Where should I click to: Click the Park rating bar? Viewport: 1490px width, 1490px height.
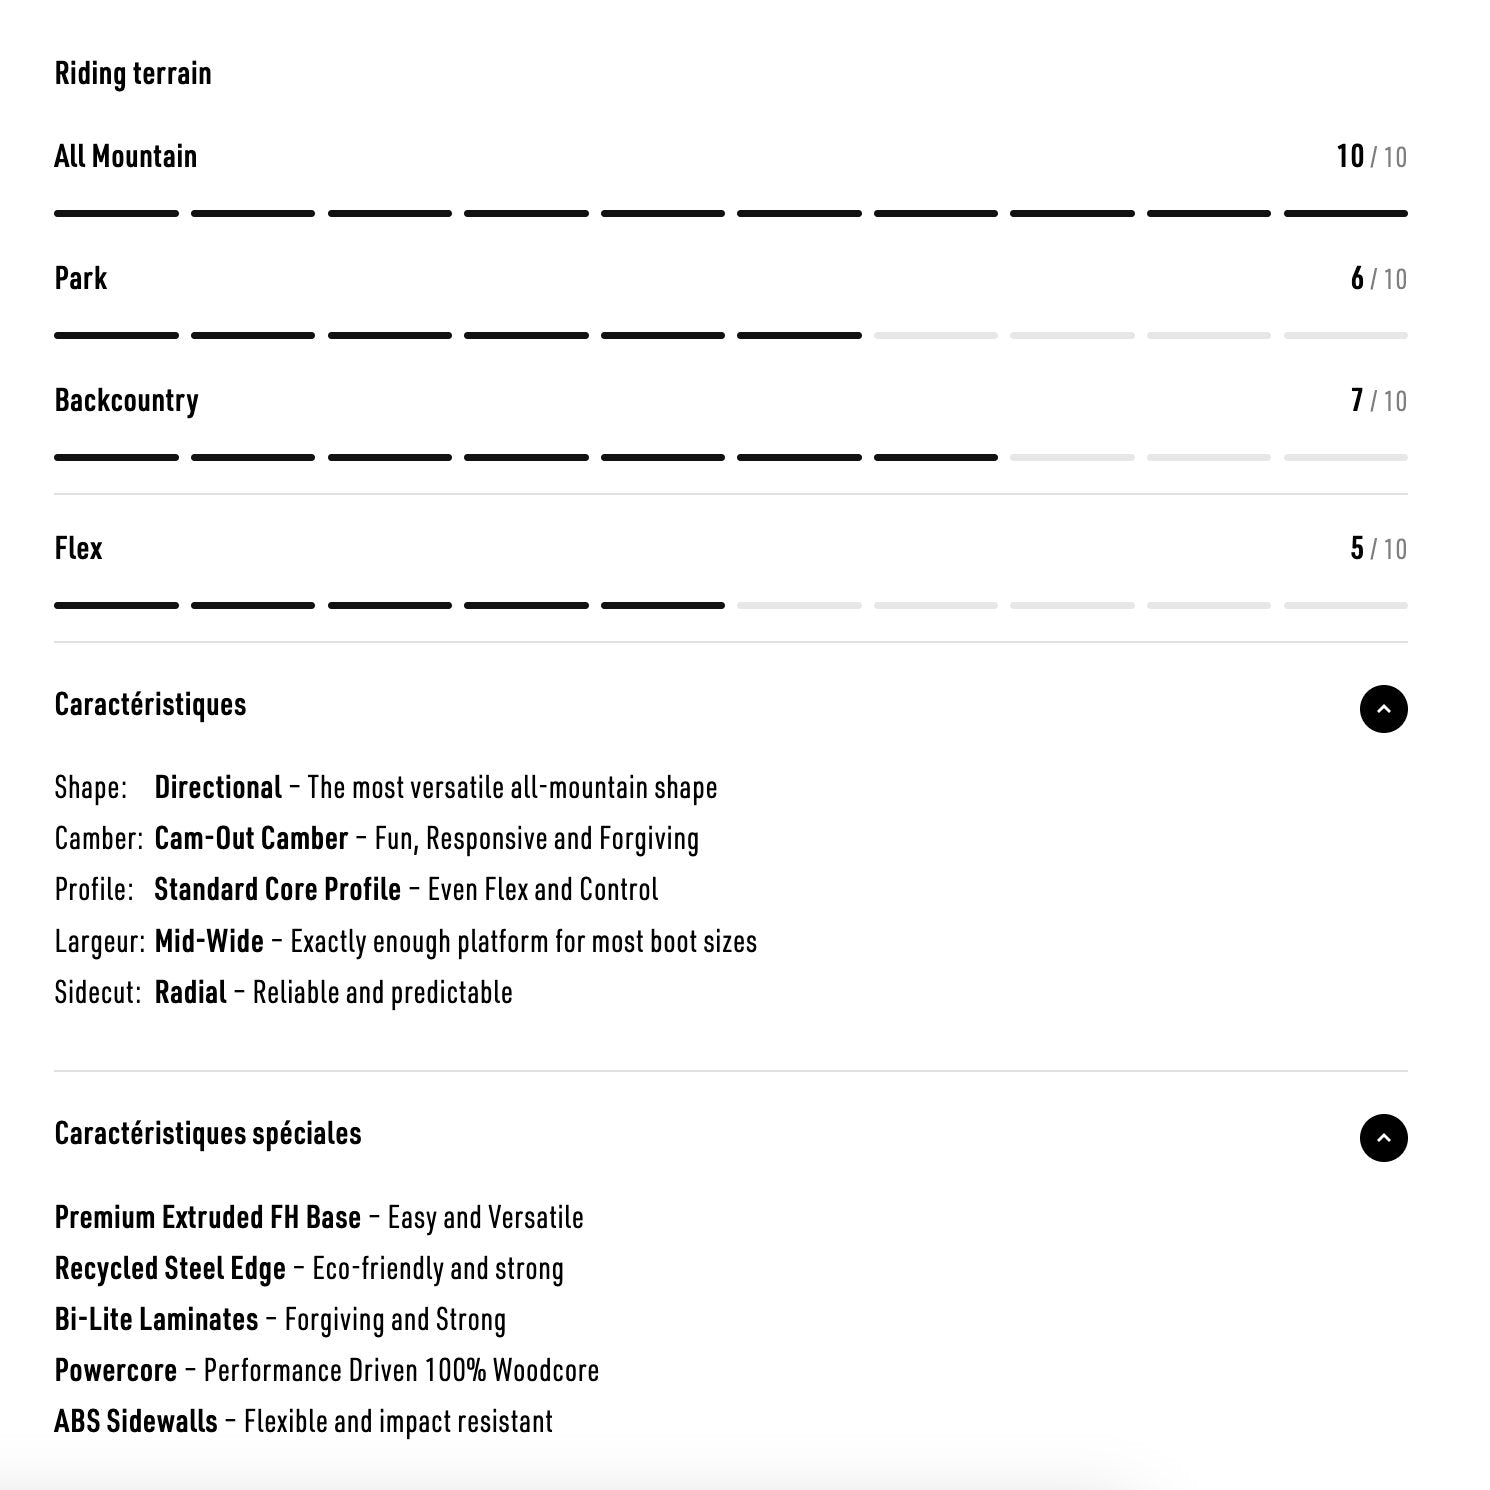click(730, 336)
